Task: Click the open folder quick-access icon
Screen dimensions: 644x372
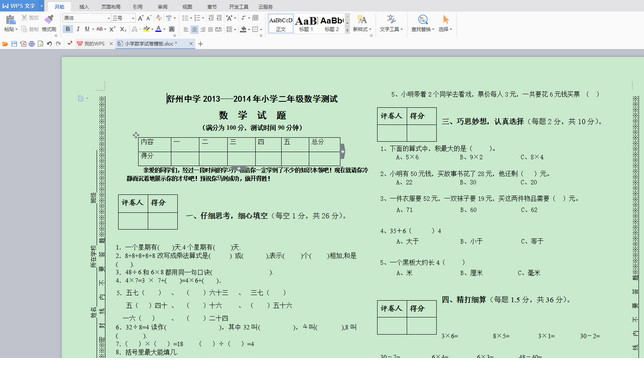Action: (x=5, y=44)
